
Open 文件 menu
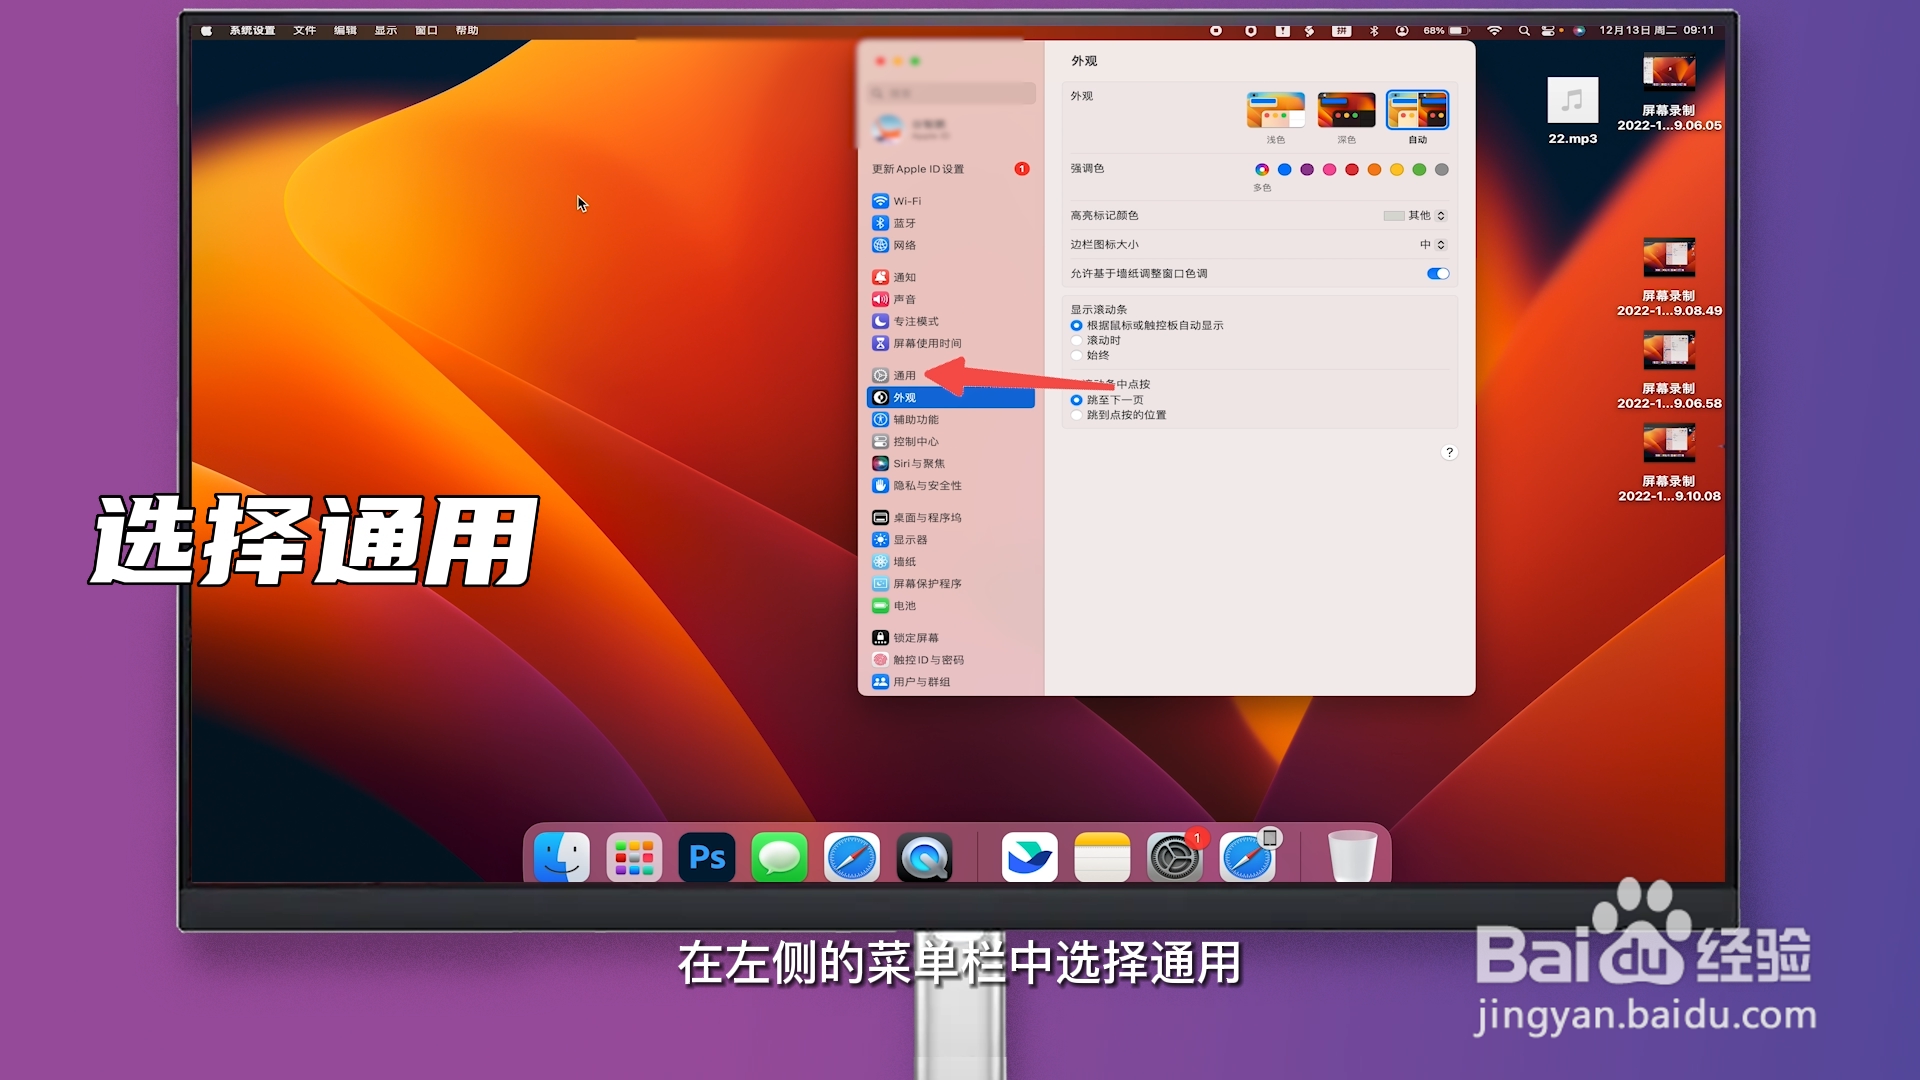point(305,30)
